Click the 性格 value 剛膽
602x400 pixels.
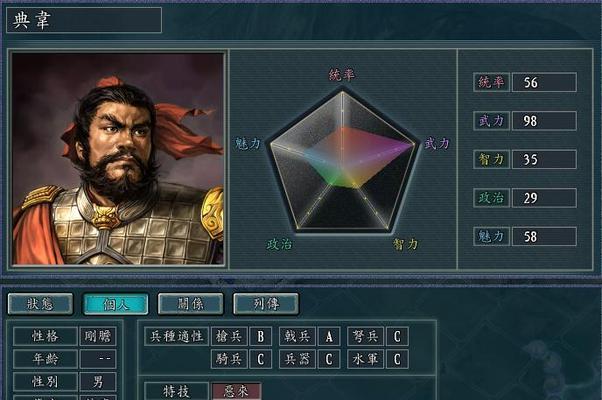click(98, 337)
